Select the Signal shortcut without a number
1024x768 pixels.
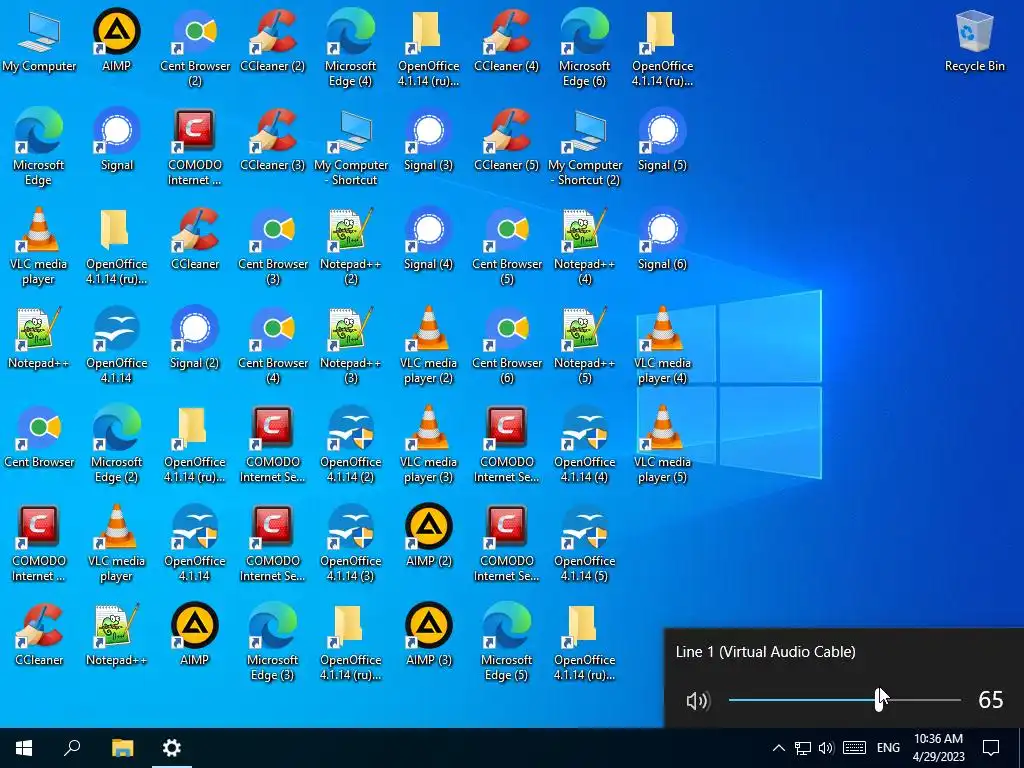[116, 140]
